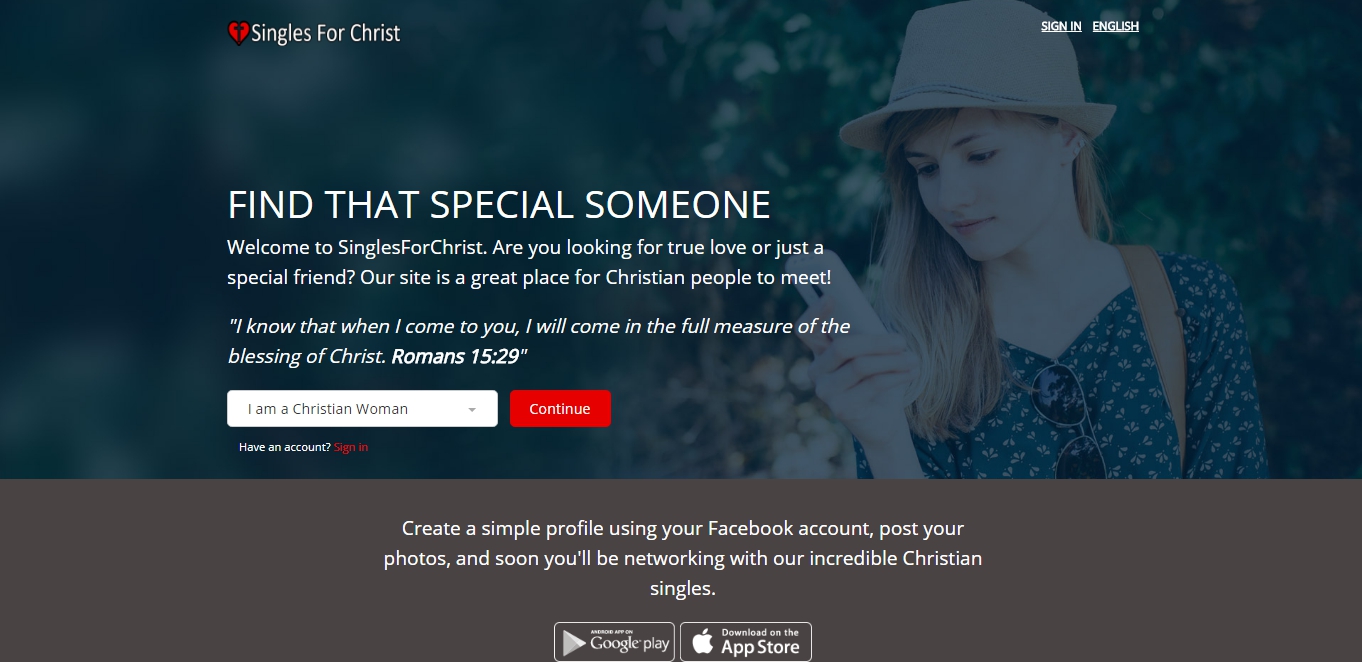Screen dimensions: 1362x662
Task: Click the Have an account? text
Action: click(285, 447)
